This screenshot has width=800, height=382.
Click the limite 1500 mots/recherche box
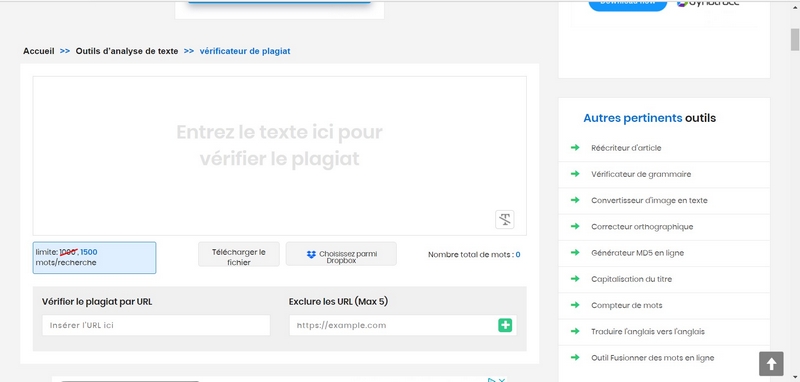click(94, 258)
